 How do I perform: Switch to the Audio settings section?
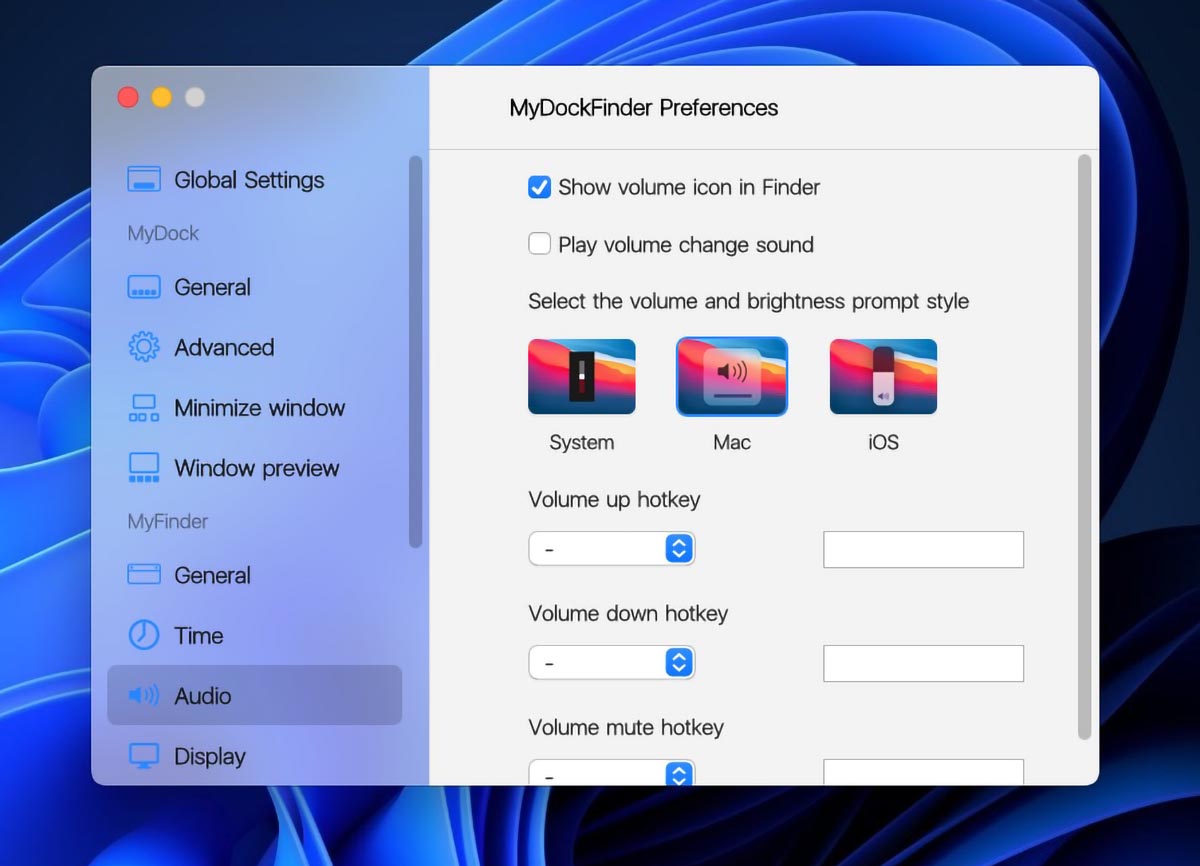tap(254, 696)
